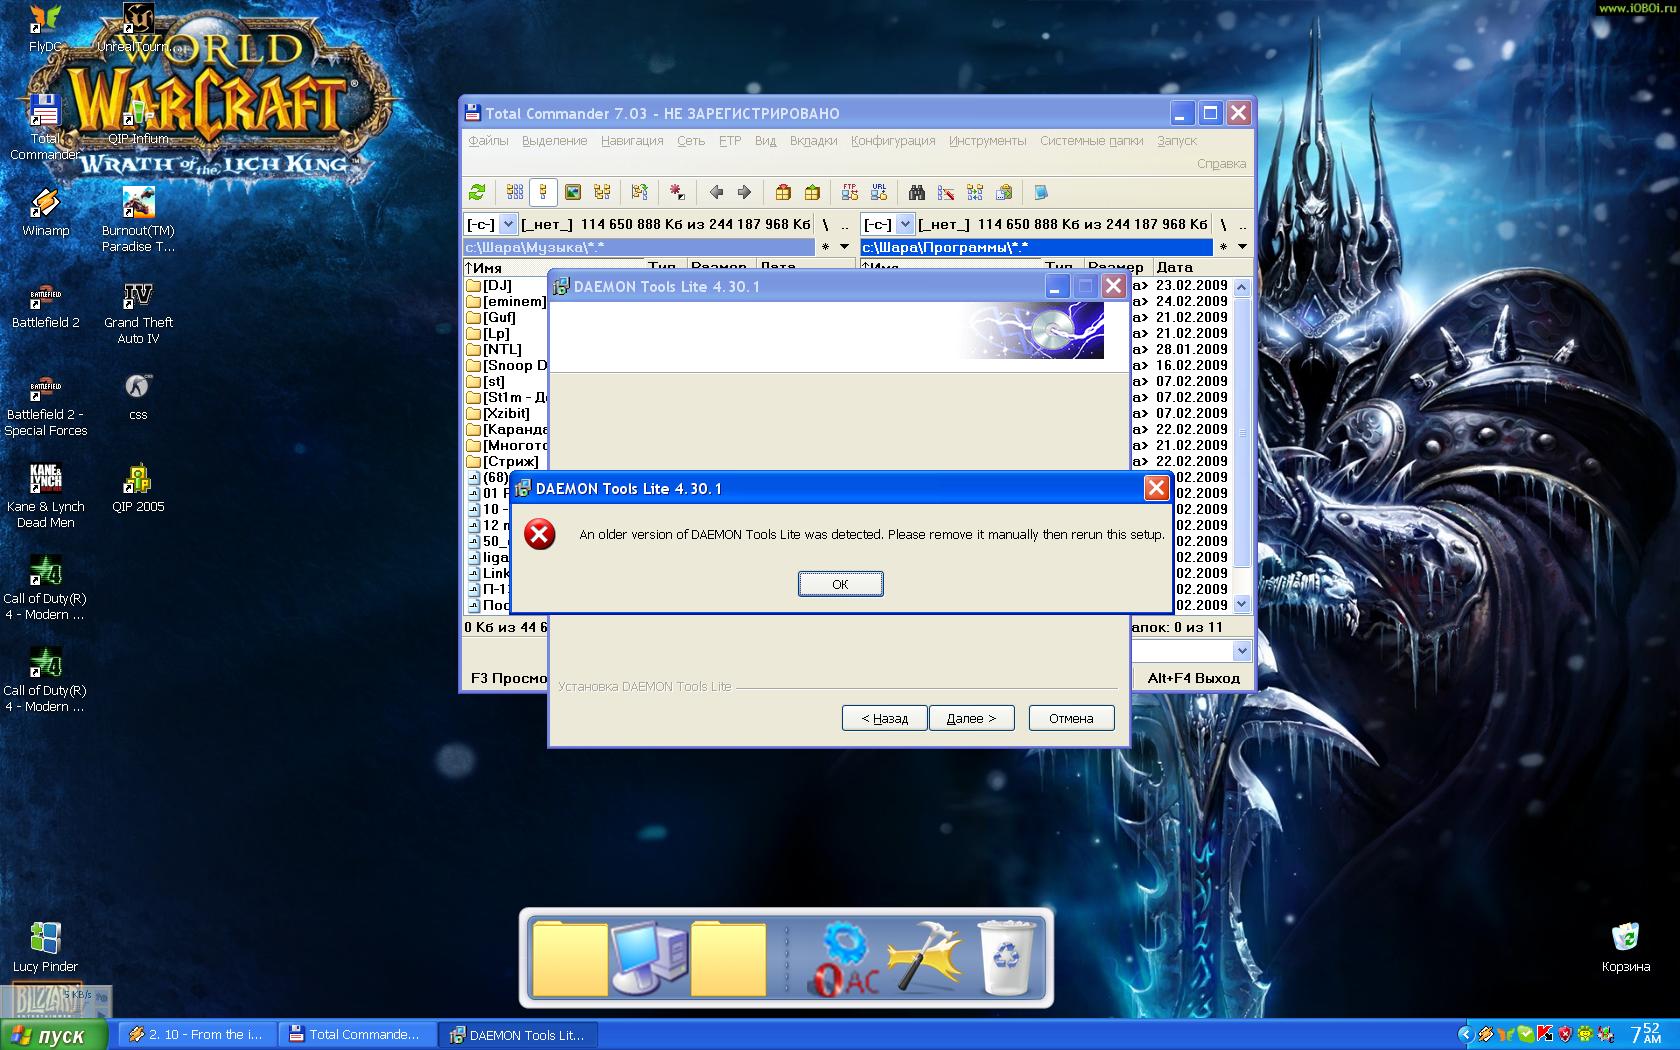This screenshot has width=1680, height=1050.
Task: Open the css desktop shortcut
Action: coord(138,396)
